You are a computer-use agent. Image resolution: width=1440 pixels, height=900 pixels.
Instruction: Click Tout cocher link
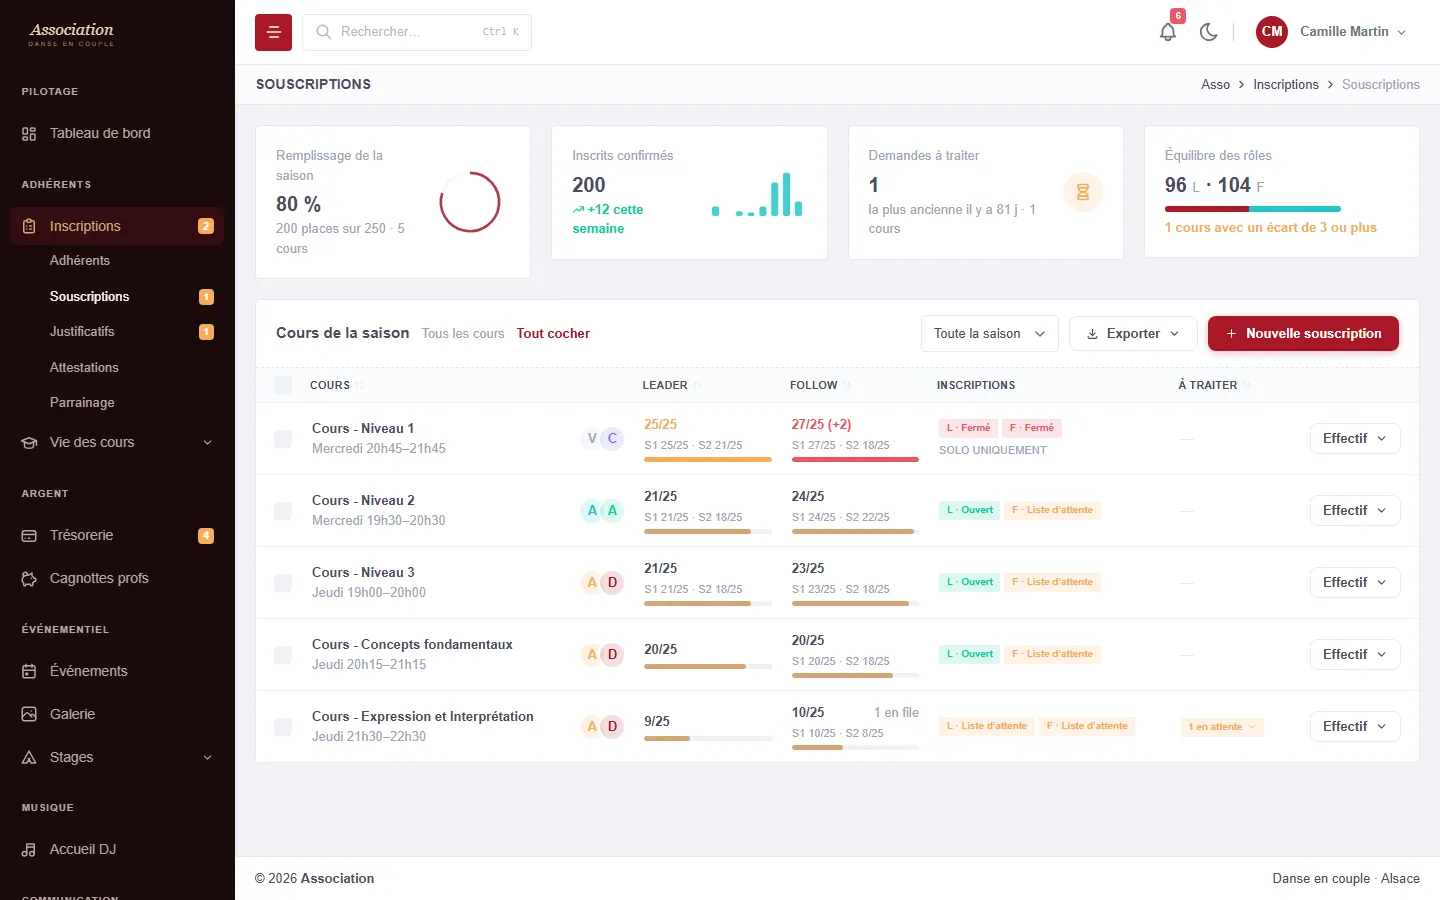553,334
